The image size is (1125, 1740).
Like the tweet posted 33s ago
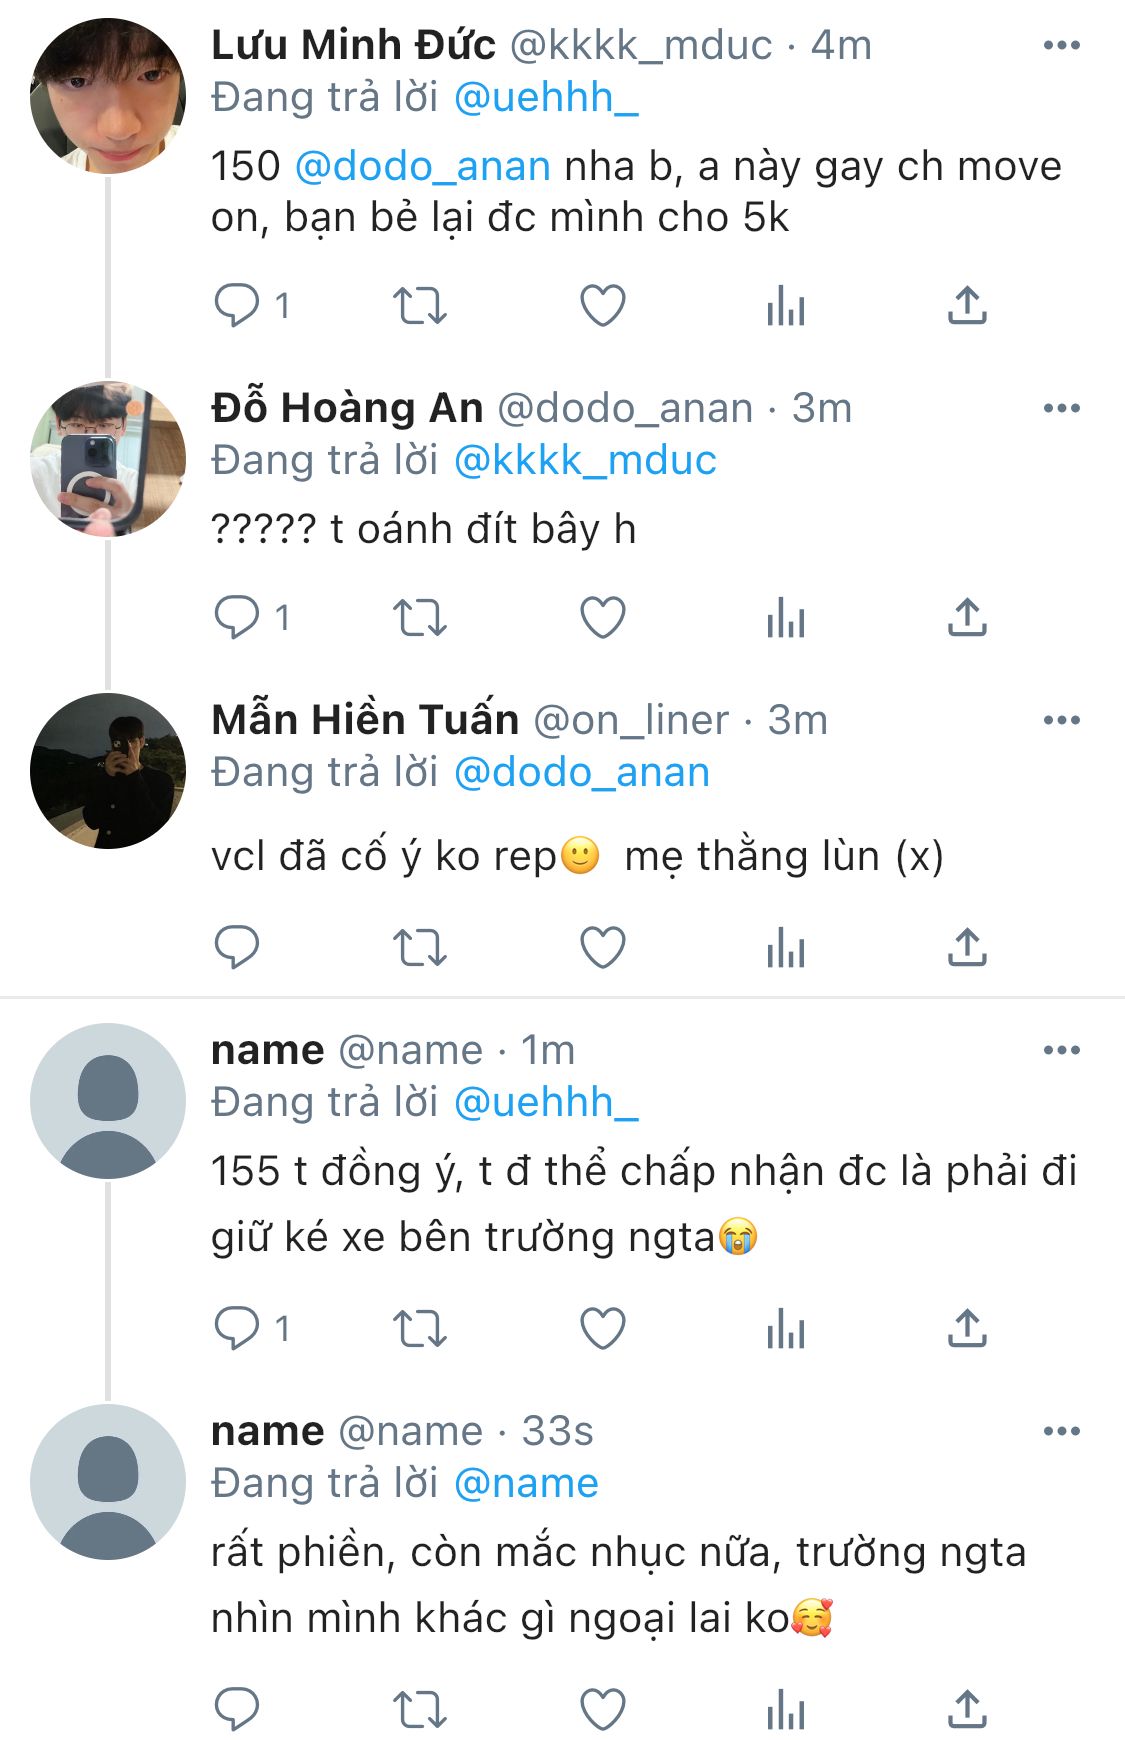603,1709
